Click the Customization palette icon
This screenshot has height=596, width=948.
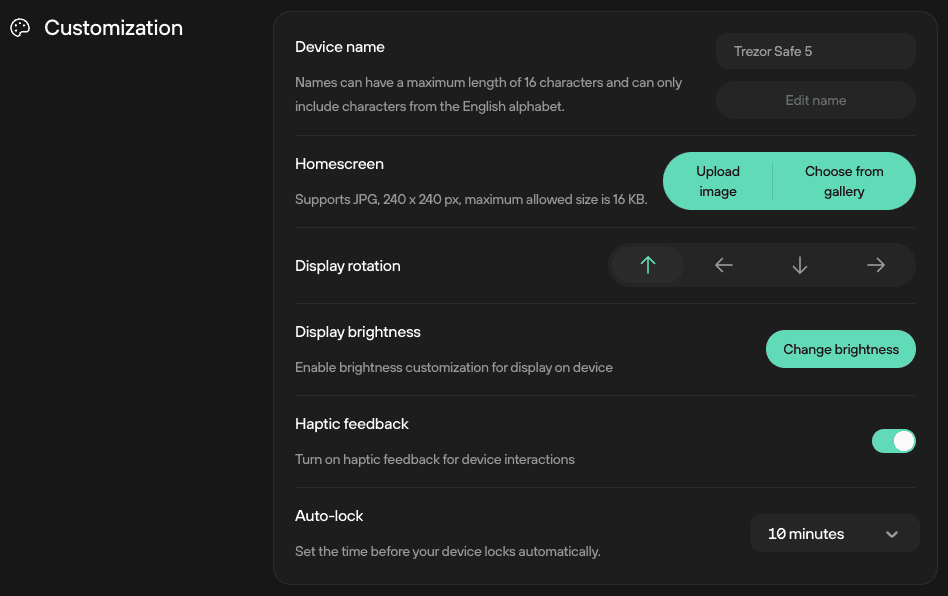(x=20, y=28)
